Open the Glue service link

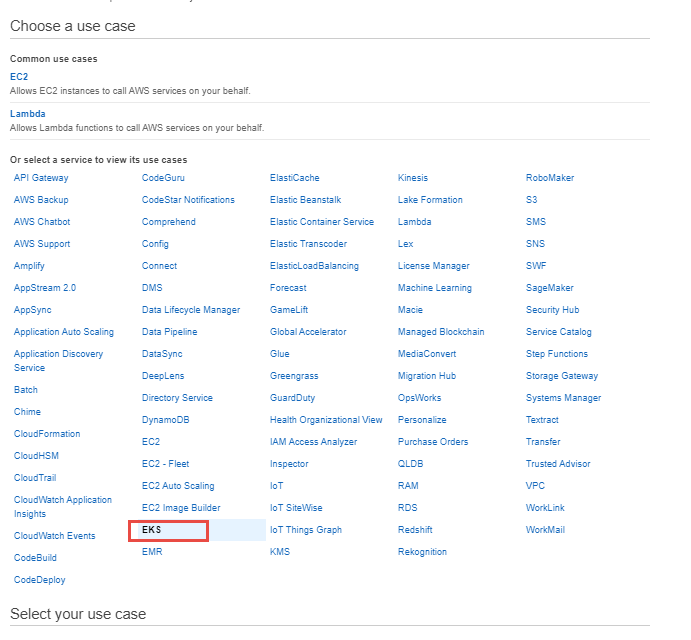coord(279,354)
